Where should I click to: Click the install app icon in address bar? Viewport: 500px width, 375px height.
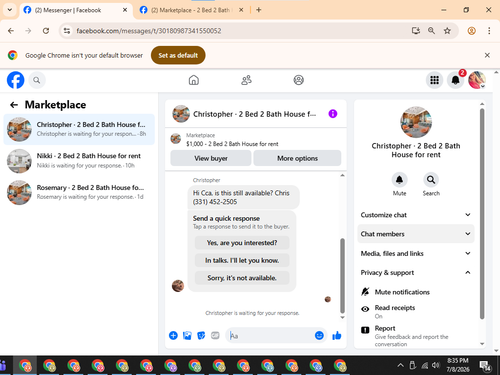click(x=416, y=31)
